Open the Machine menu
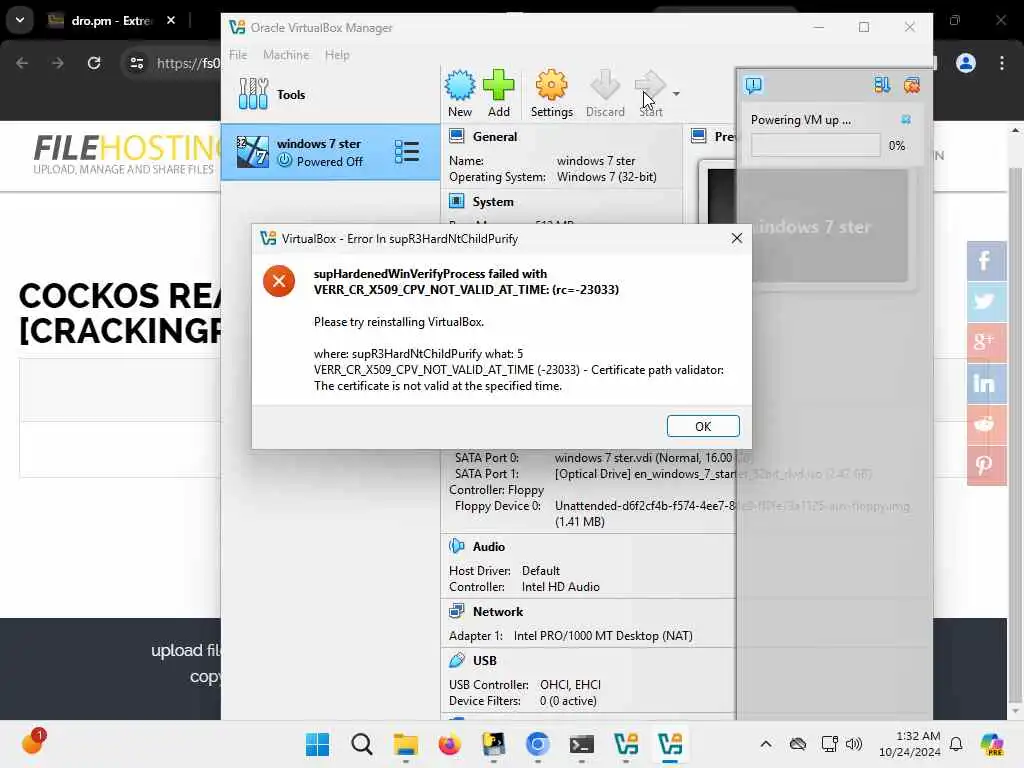Image resolution: width=1024 pixels, height=768 pixels. 286,55
